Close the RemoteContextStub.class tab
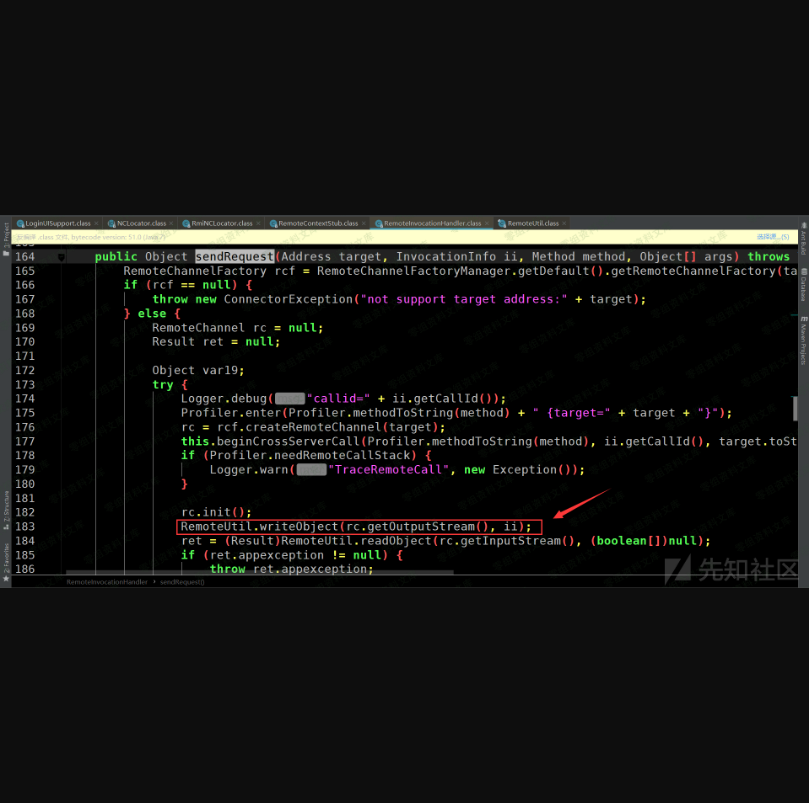 pyautogui.click(x=364, y=223)
